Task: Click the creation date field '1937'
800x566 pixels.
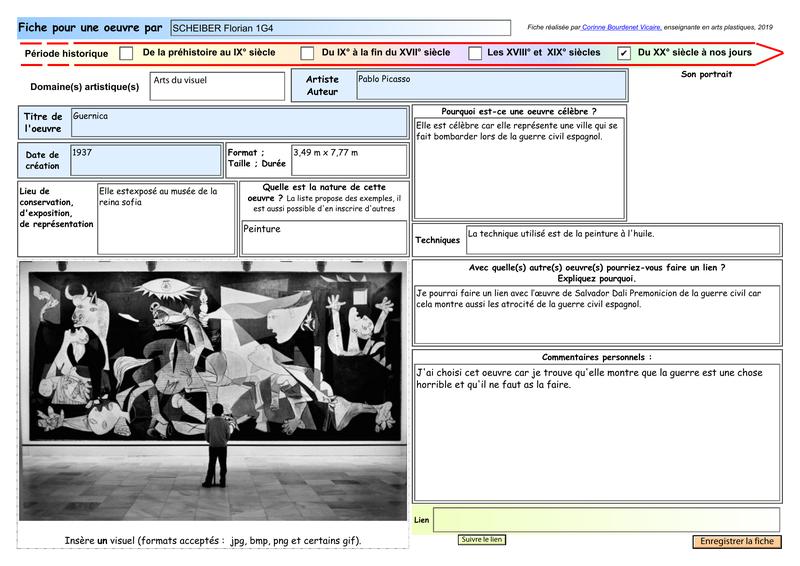Action: [146, 160]
